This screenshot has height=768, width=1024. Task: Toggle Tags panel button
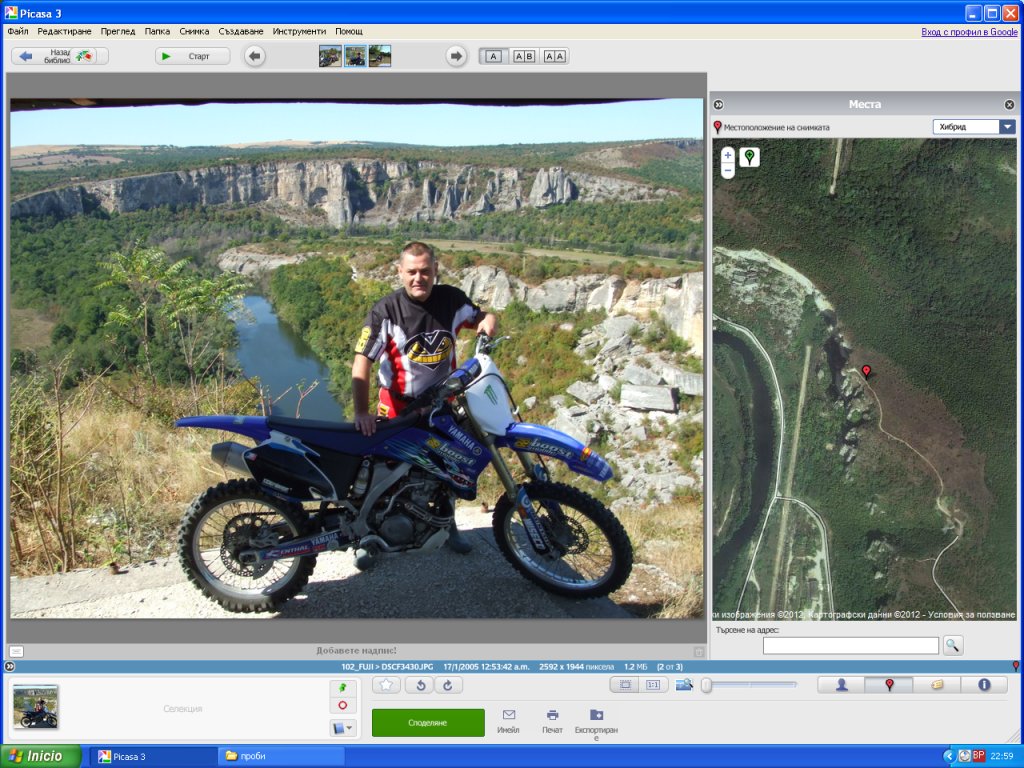pyautogui.click(x=936, y=684)
